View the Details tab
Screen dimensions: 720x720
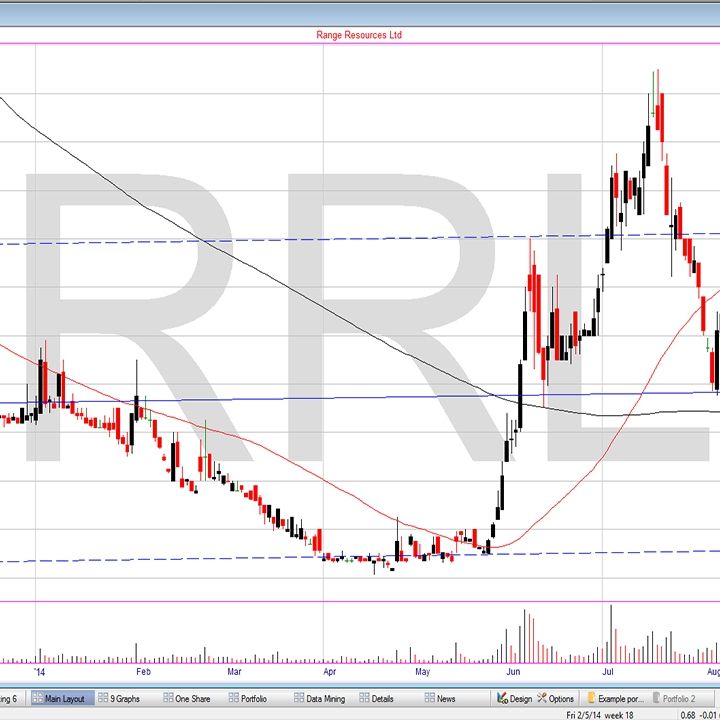tap(376, 698)
